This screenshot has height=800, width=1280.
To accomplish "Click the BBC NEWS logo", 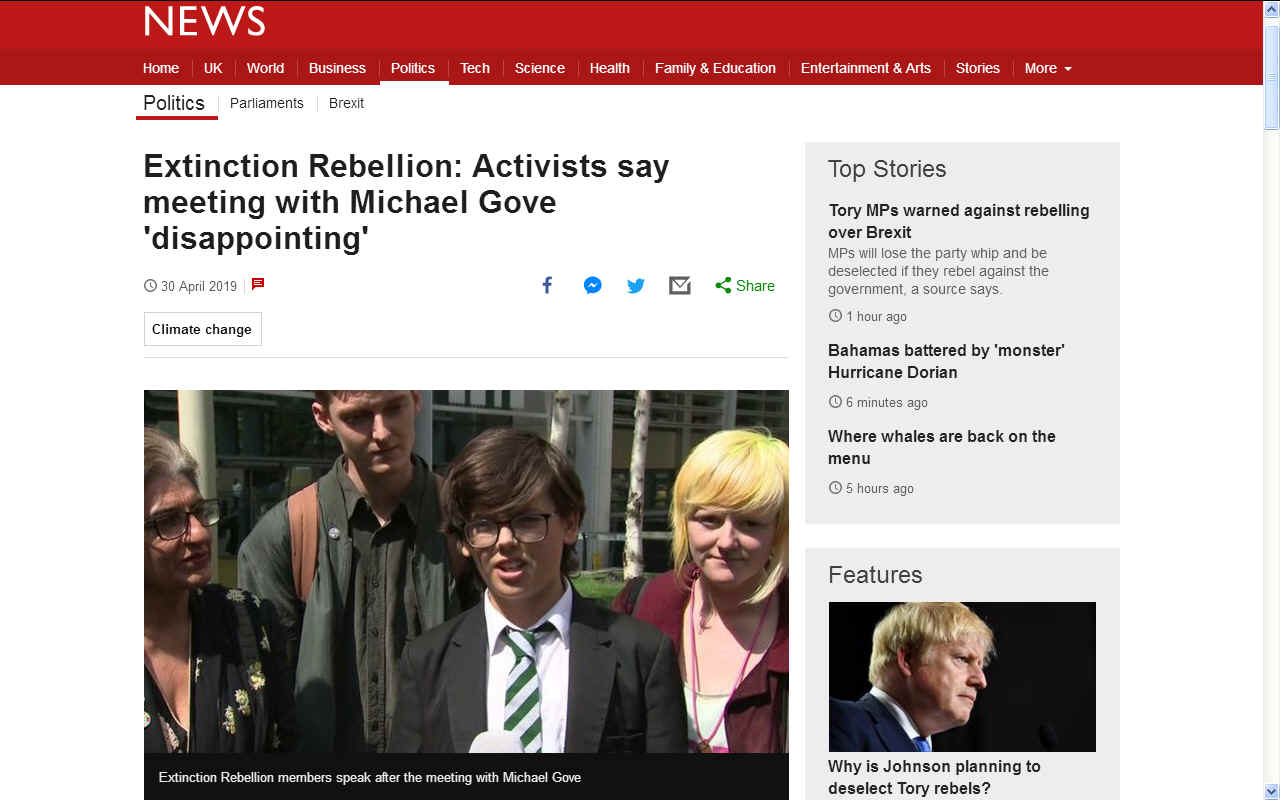I will point(204,21).
